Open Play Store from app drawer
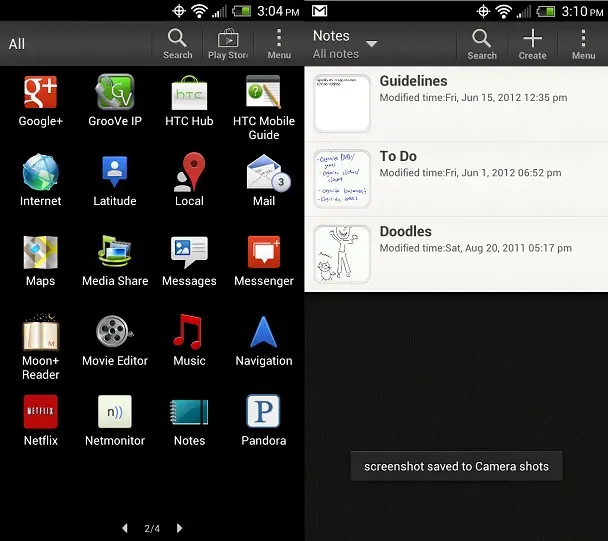 point(228,44)
